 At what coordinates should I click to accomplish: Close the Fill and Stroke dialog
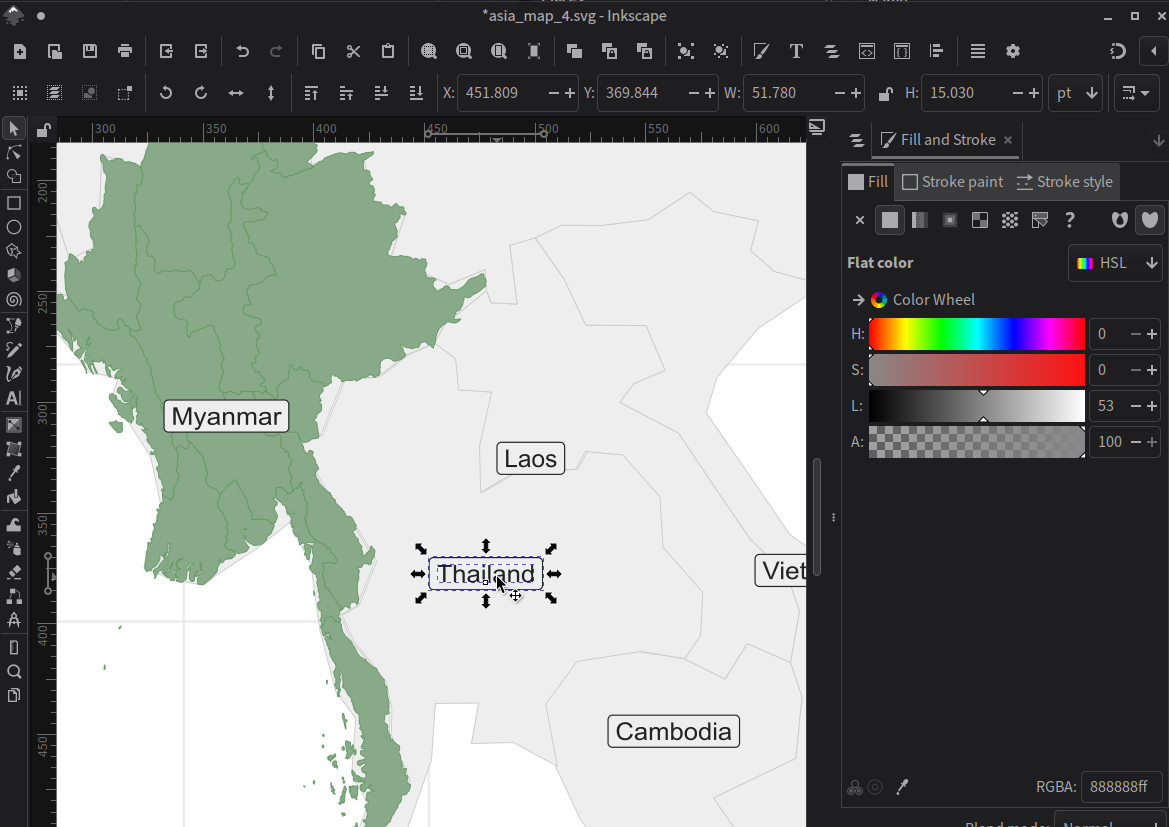[1005, 140]
